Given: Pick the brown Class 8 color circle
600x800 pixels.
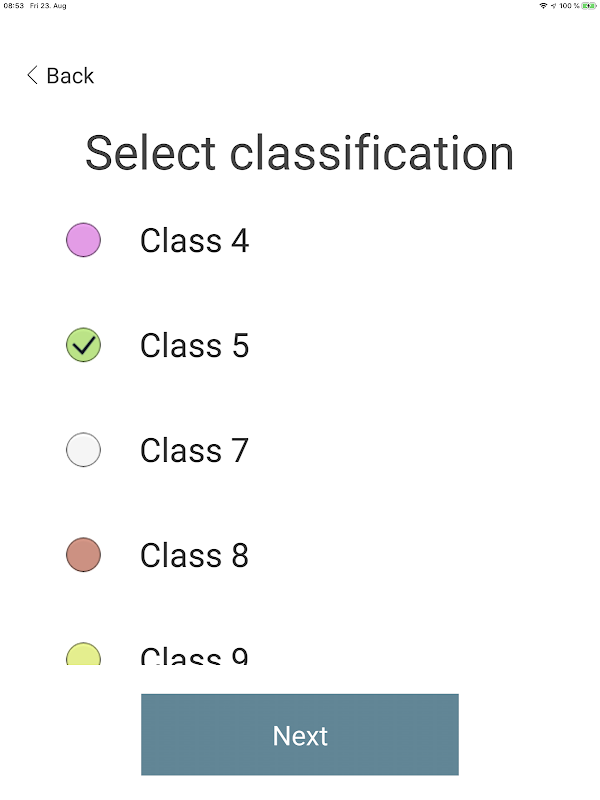Looking at the screenshot, I should click(x=83, y=555).
